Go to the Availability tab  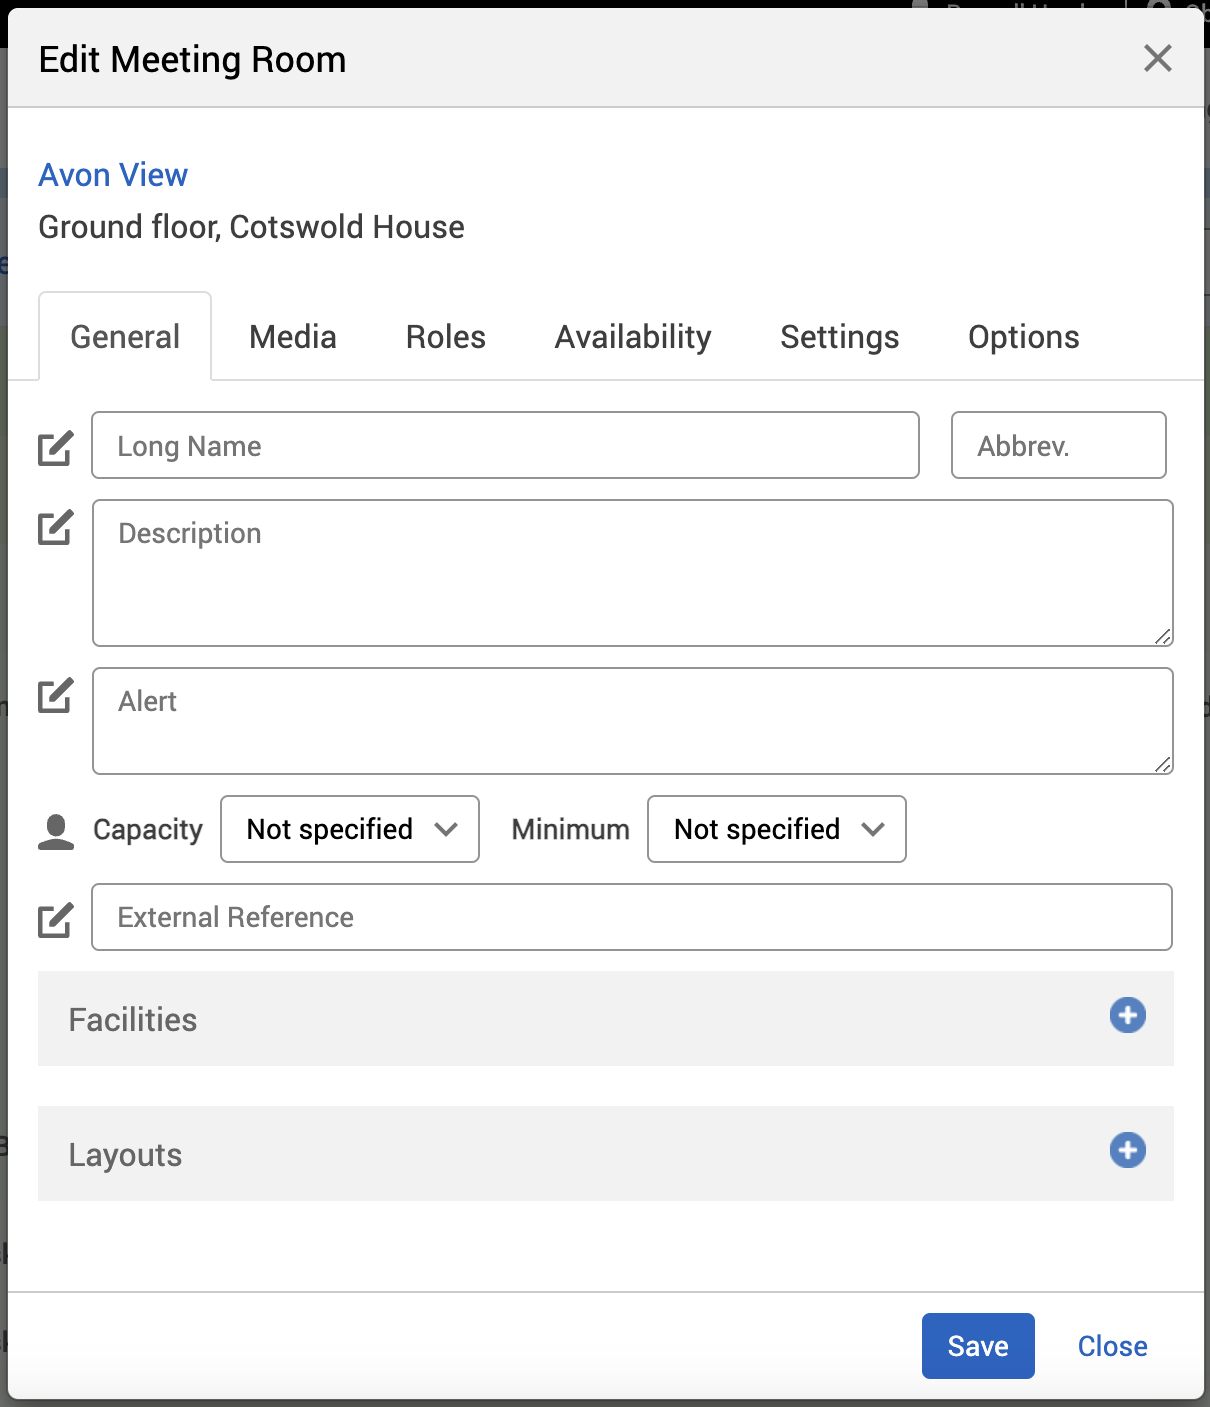pos(633,337)
